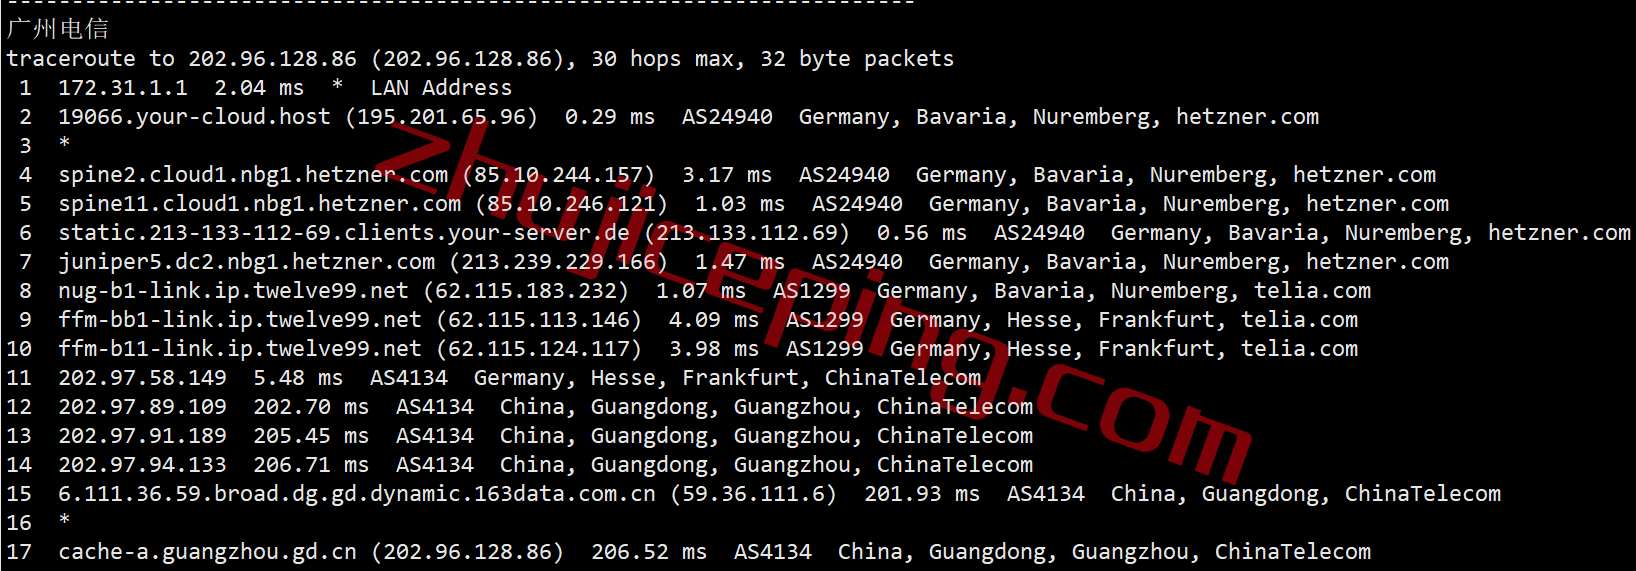Select the asterisk on hop 16

(x=65, y=520)
